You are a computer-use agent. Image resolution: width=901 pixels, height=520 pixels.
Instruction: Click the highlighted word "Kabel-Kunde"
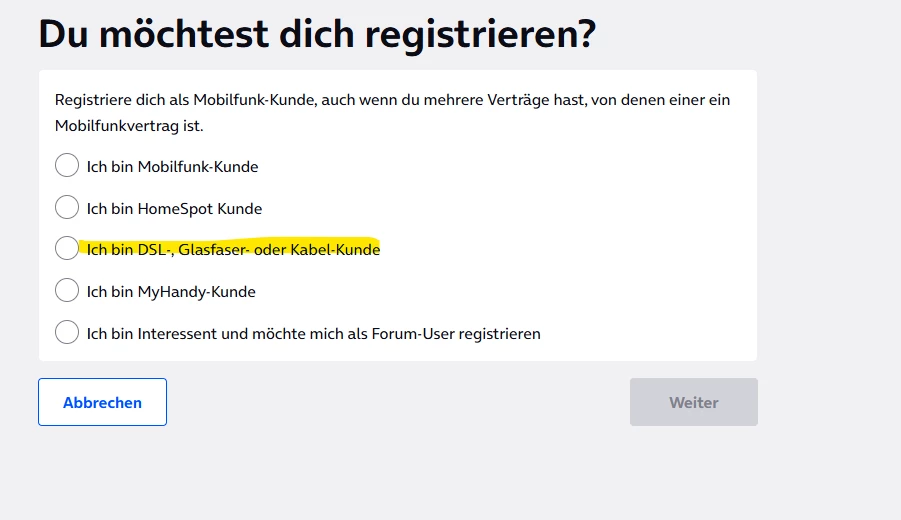pos(335,250)
